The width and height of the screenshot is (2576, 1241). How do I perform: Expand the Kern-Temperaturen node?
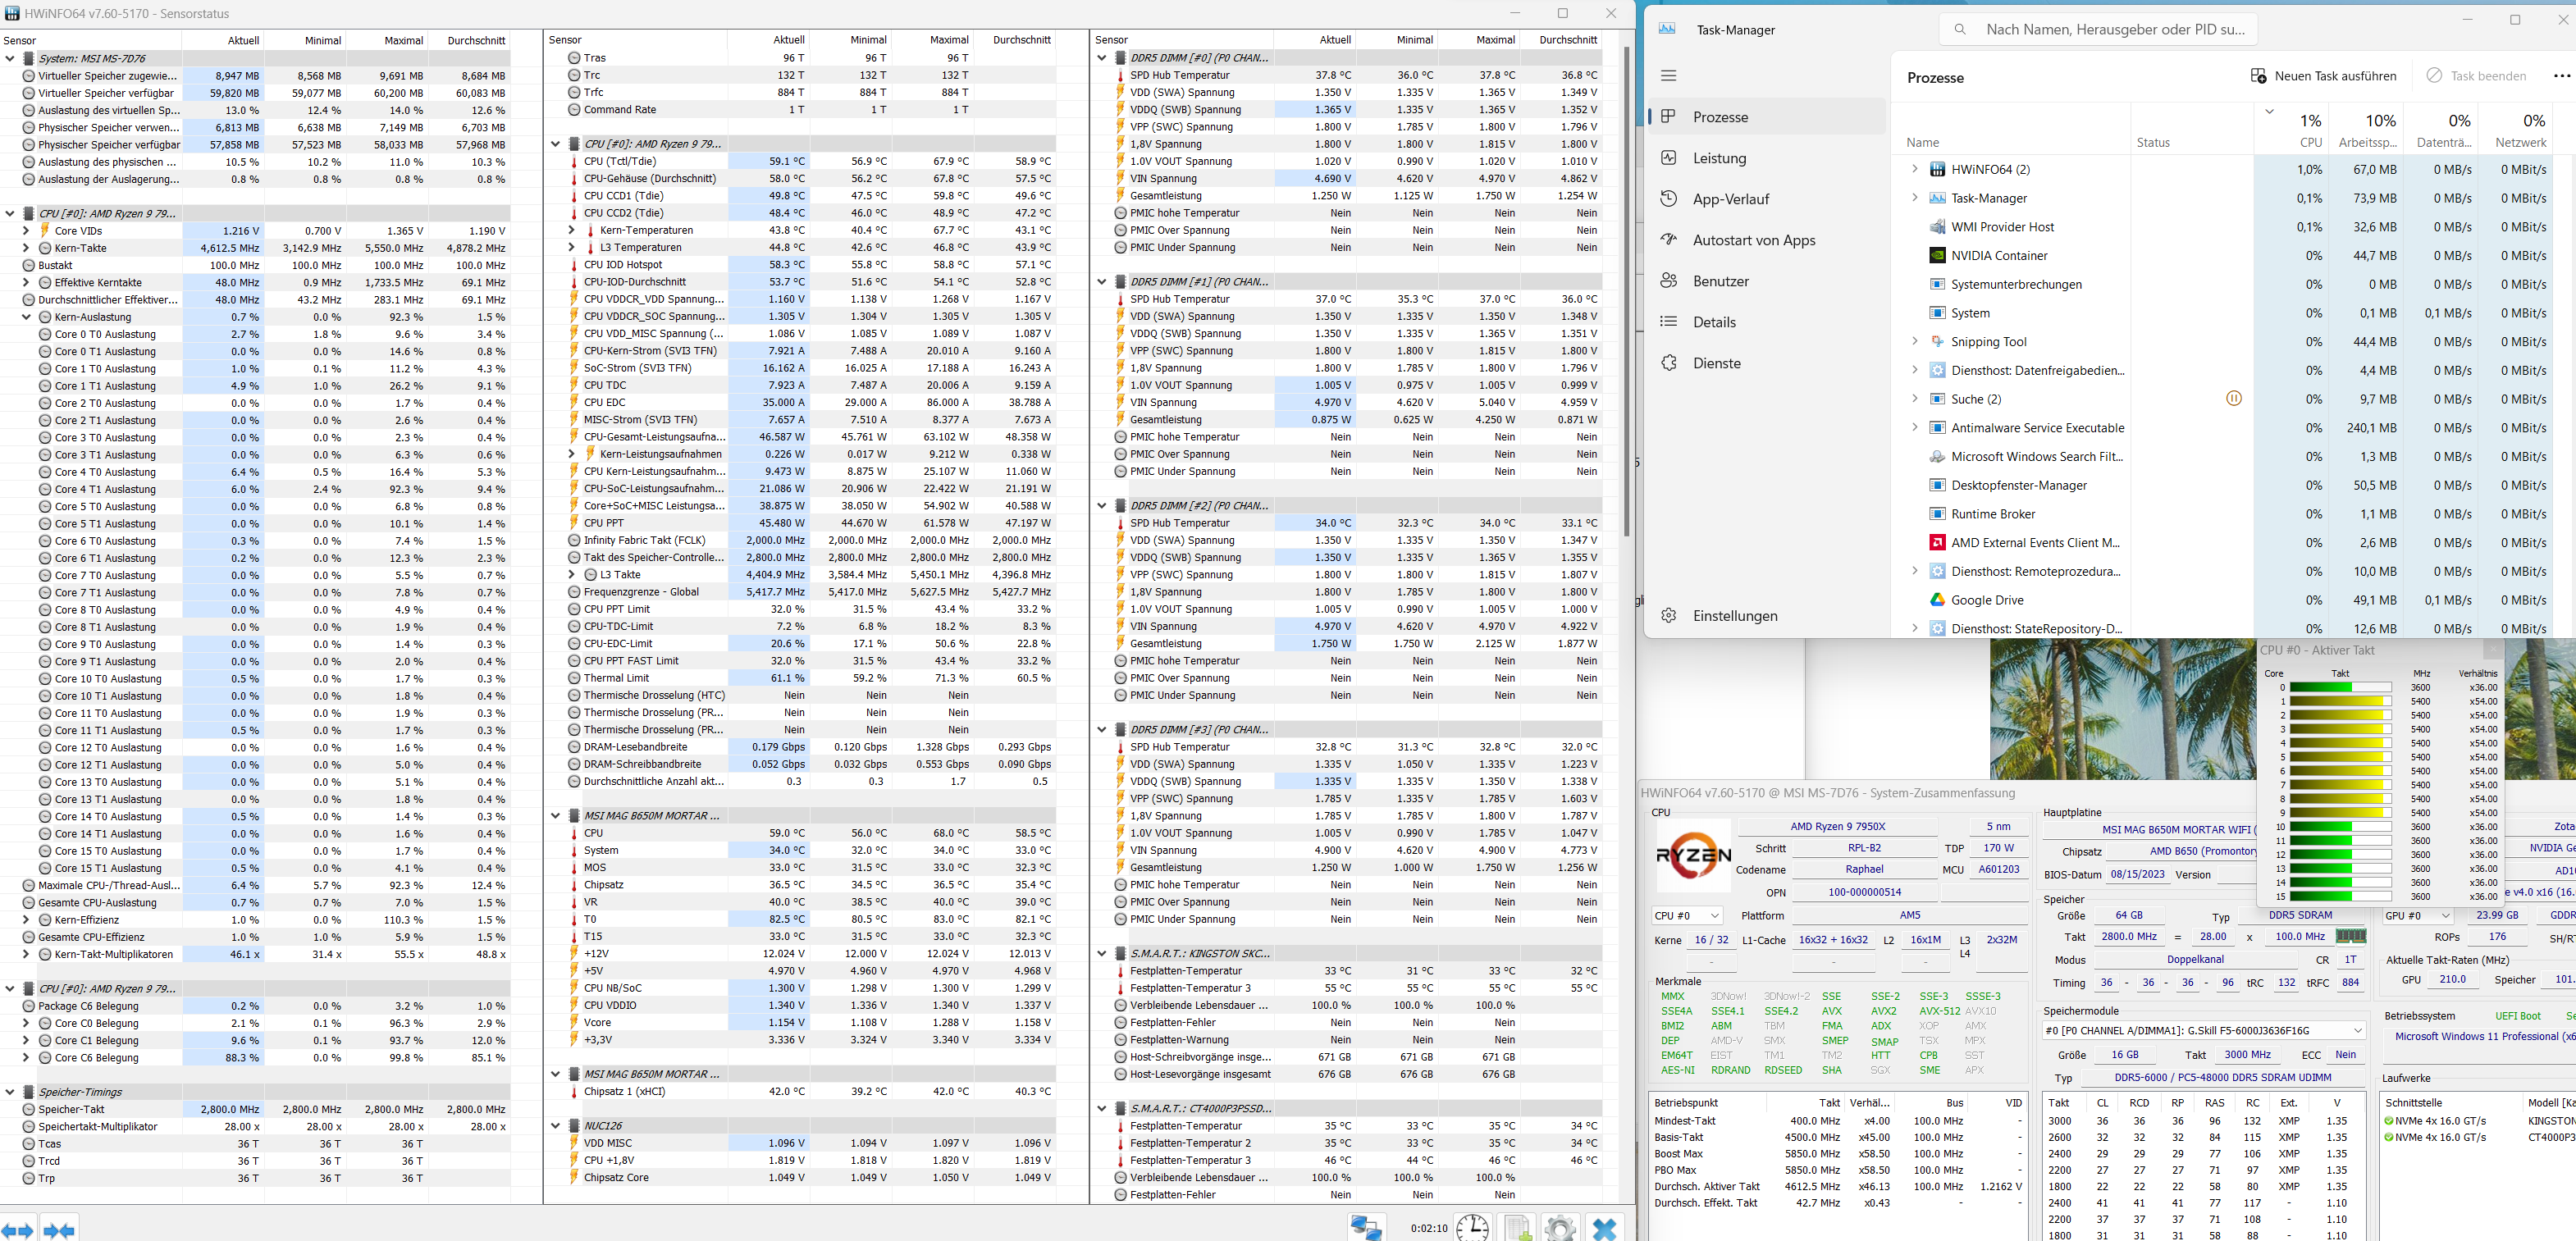point(572,230)
